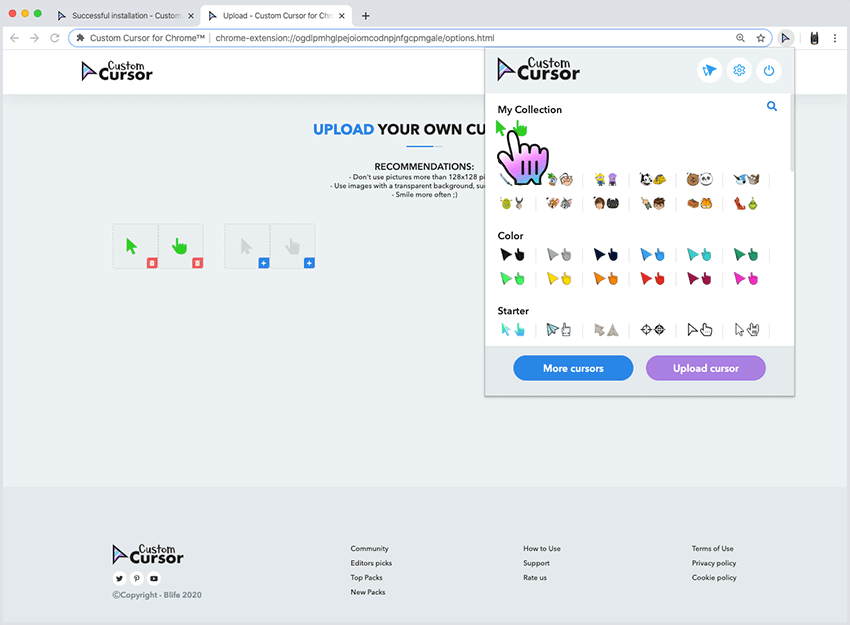Add a new hand pointer image
Screen dimensions: 850x625
pos(309,263)
